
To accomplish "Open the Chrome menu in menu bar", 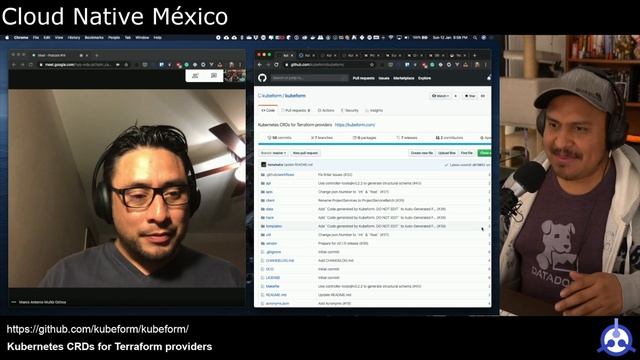I will [21, 38].
